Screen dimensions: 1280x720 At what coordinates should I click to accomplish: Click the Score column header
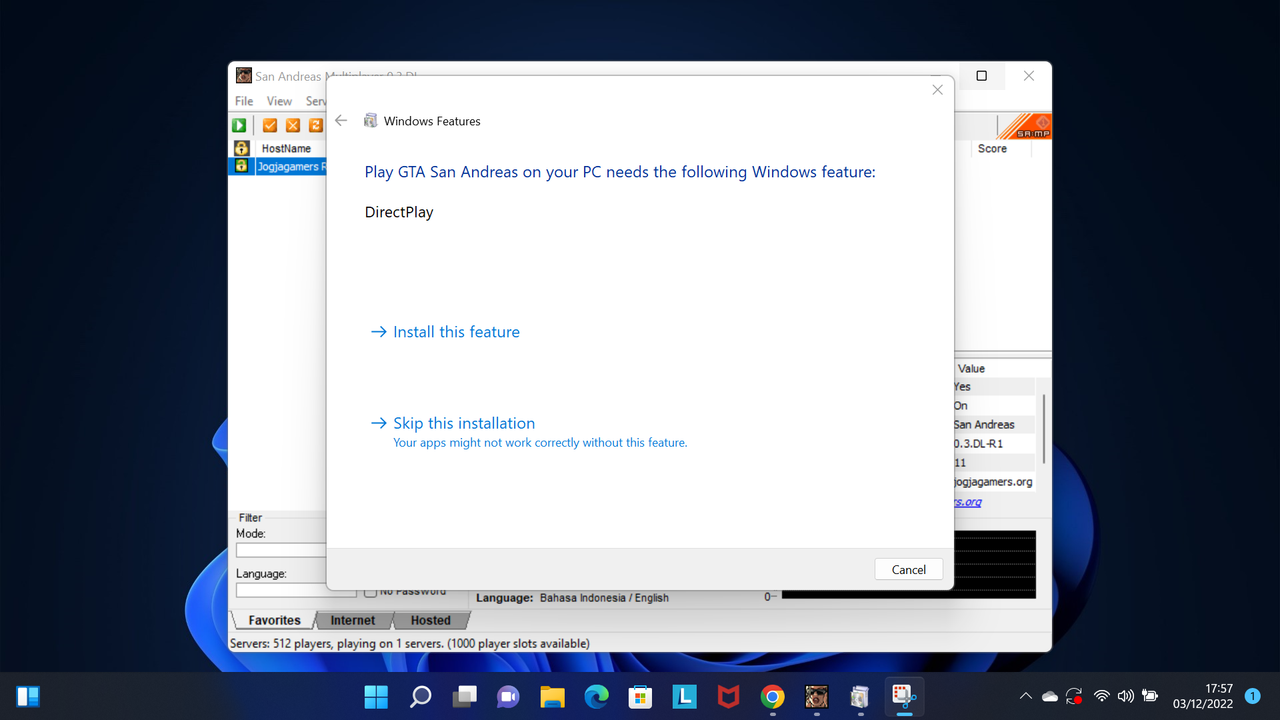tap(992, 148)
